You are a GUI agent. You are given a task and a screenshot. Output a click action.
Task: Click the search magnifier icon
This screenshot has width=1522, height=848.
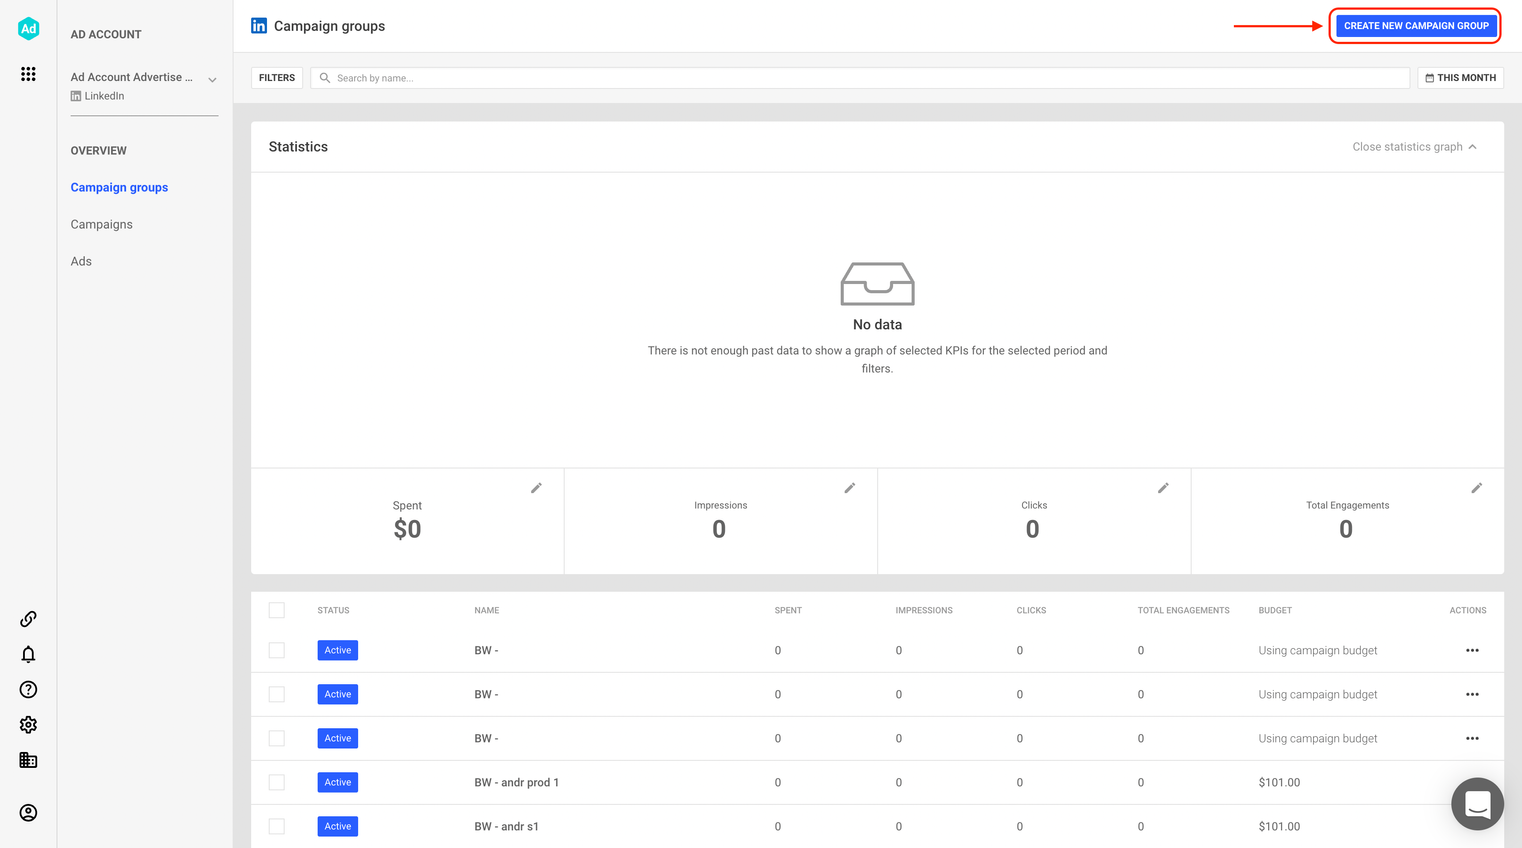coord(325,78)
